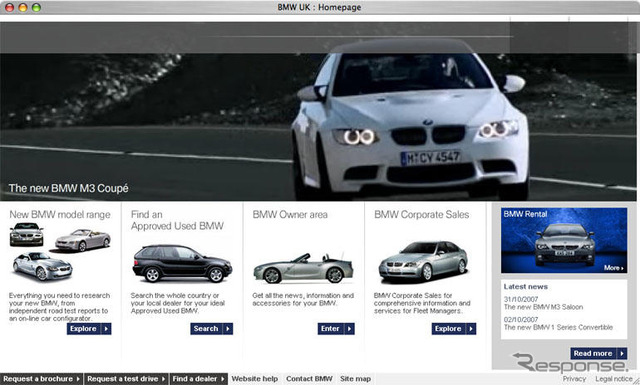Screen dimensions: 640x385
Task: Click the green zoom window button
Action: [x=36, y=7]
